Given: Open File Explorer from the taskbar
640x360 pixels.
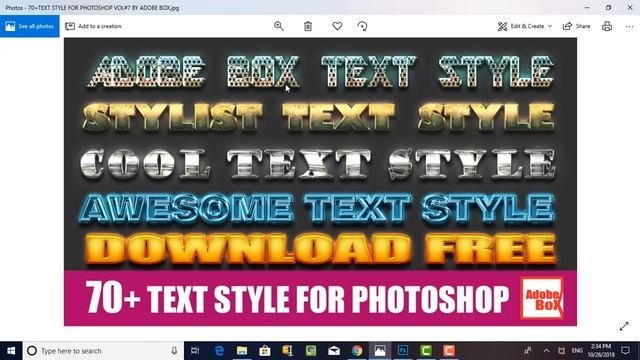Looking at the screenshot, I should [x=242, y=351].
